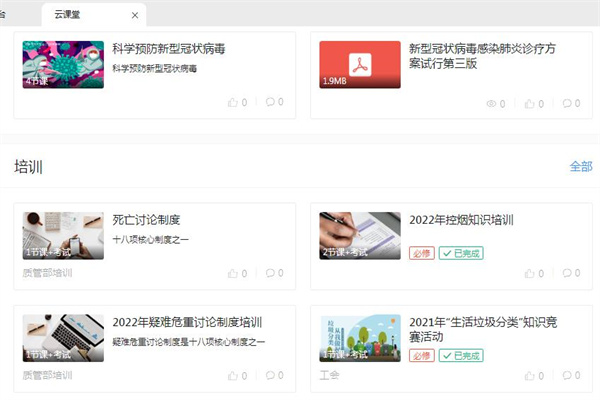
Task: Like the 新型冠状病毒感染肺炎诊疗方案 document
Action: click(x=530, y=102)
